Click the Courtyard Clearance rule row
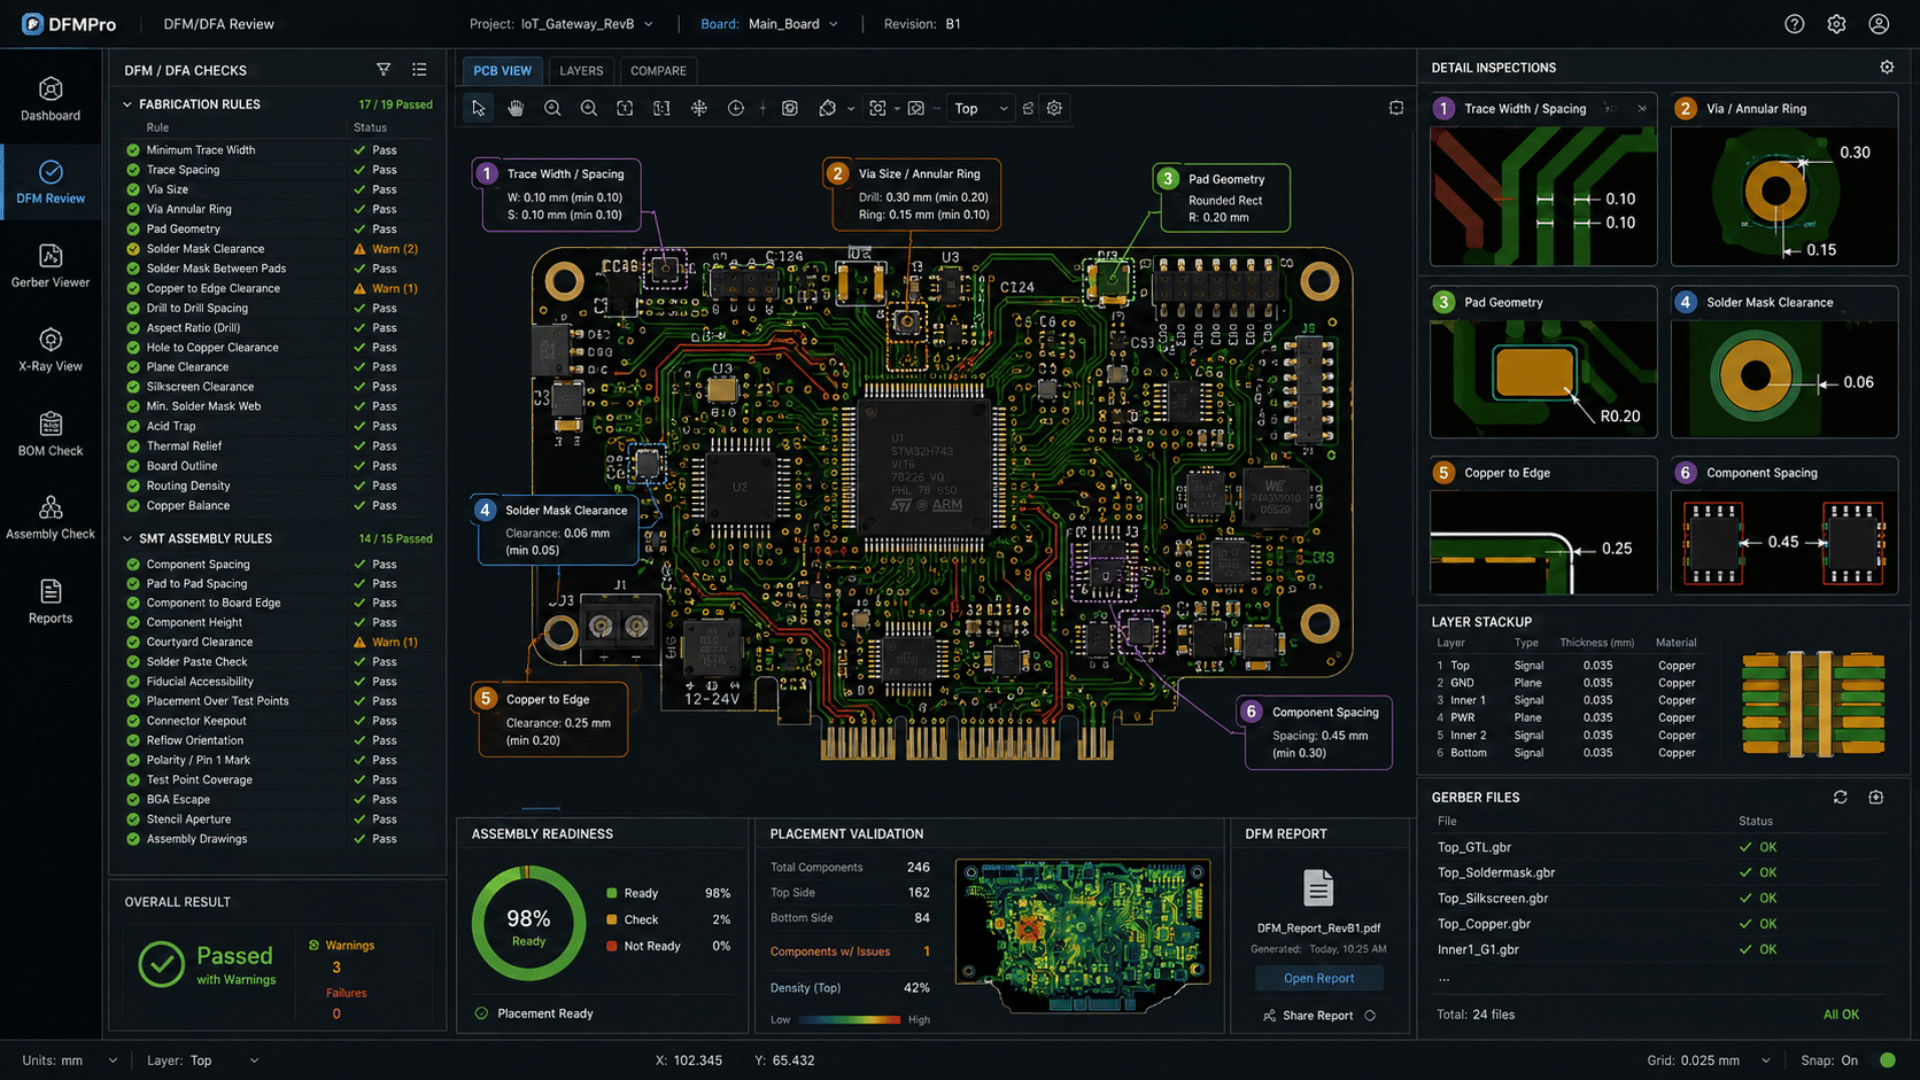Image resolution: width=1920 pixels, height=1080 pixels. pos(277,642)
